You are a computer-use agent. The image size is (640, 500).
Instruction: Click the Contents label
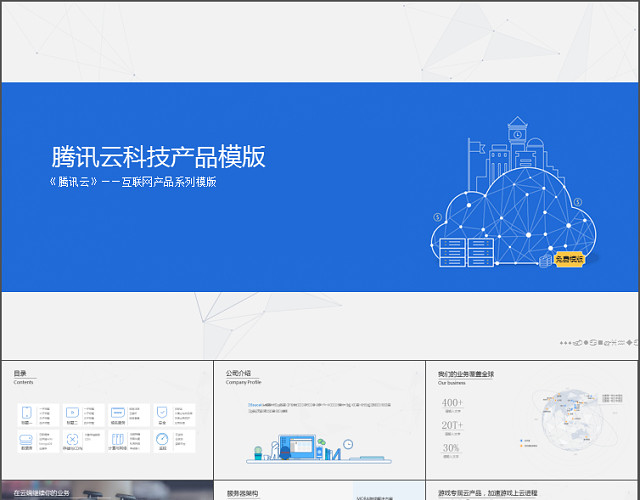(23, 382)
